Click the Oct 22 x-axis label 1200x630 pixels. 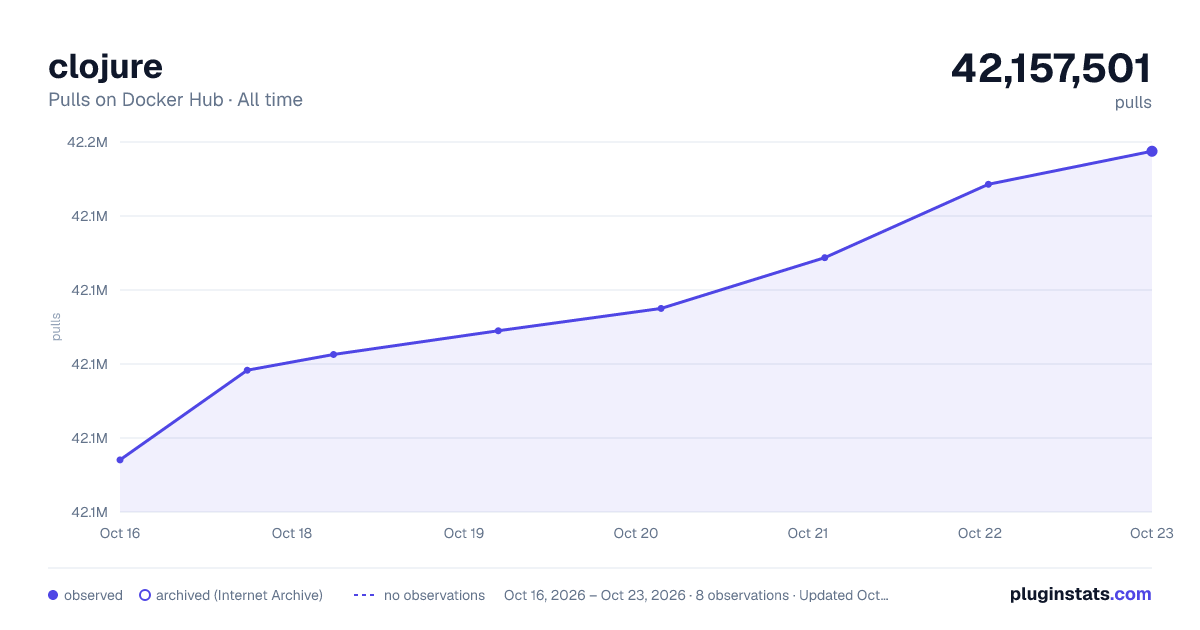980,533
